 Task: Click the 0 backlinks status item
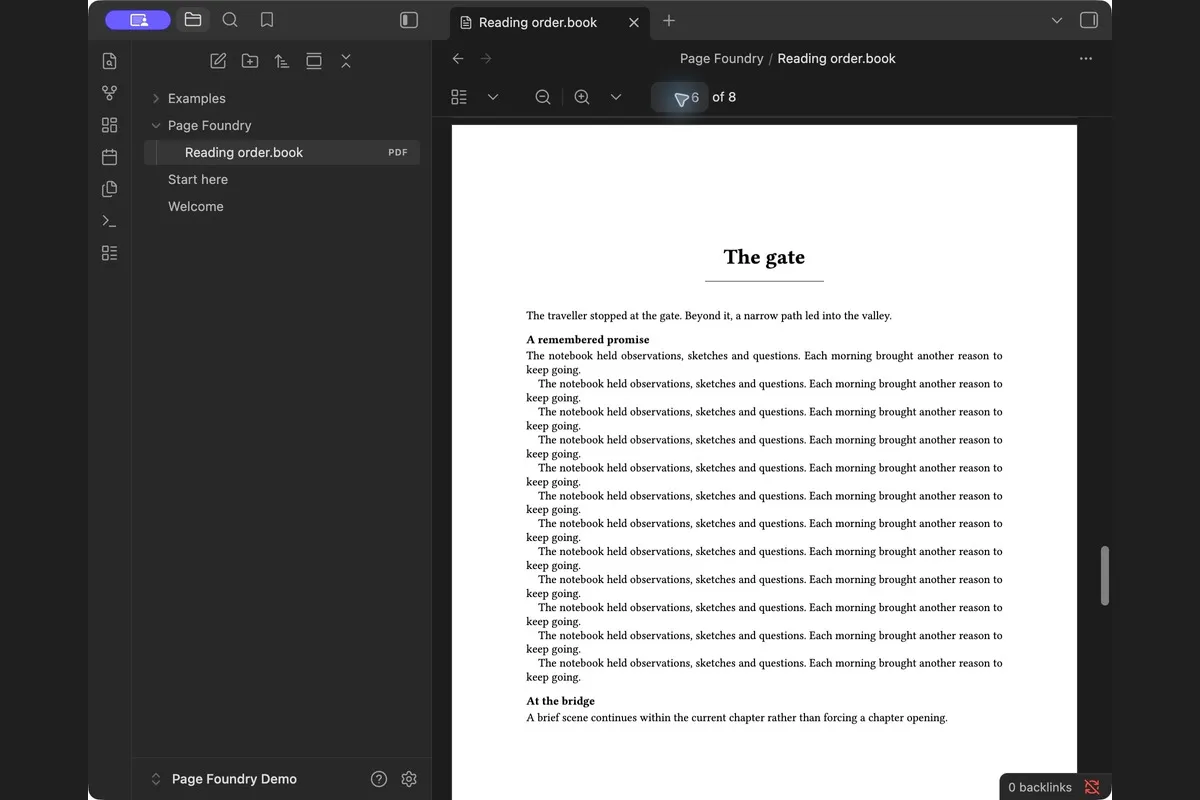tap(1040, 787)
